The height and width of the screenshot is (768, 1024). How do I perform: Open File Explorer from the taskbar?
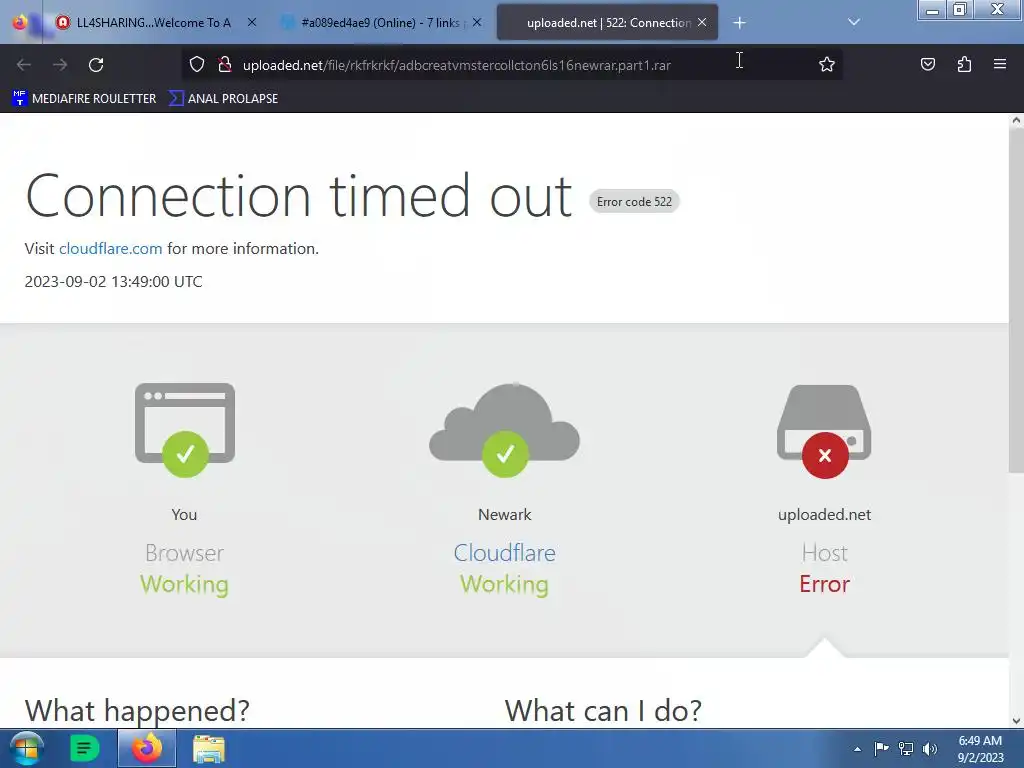click(209, 748)
